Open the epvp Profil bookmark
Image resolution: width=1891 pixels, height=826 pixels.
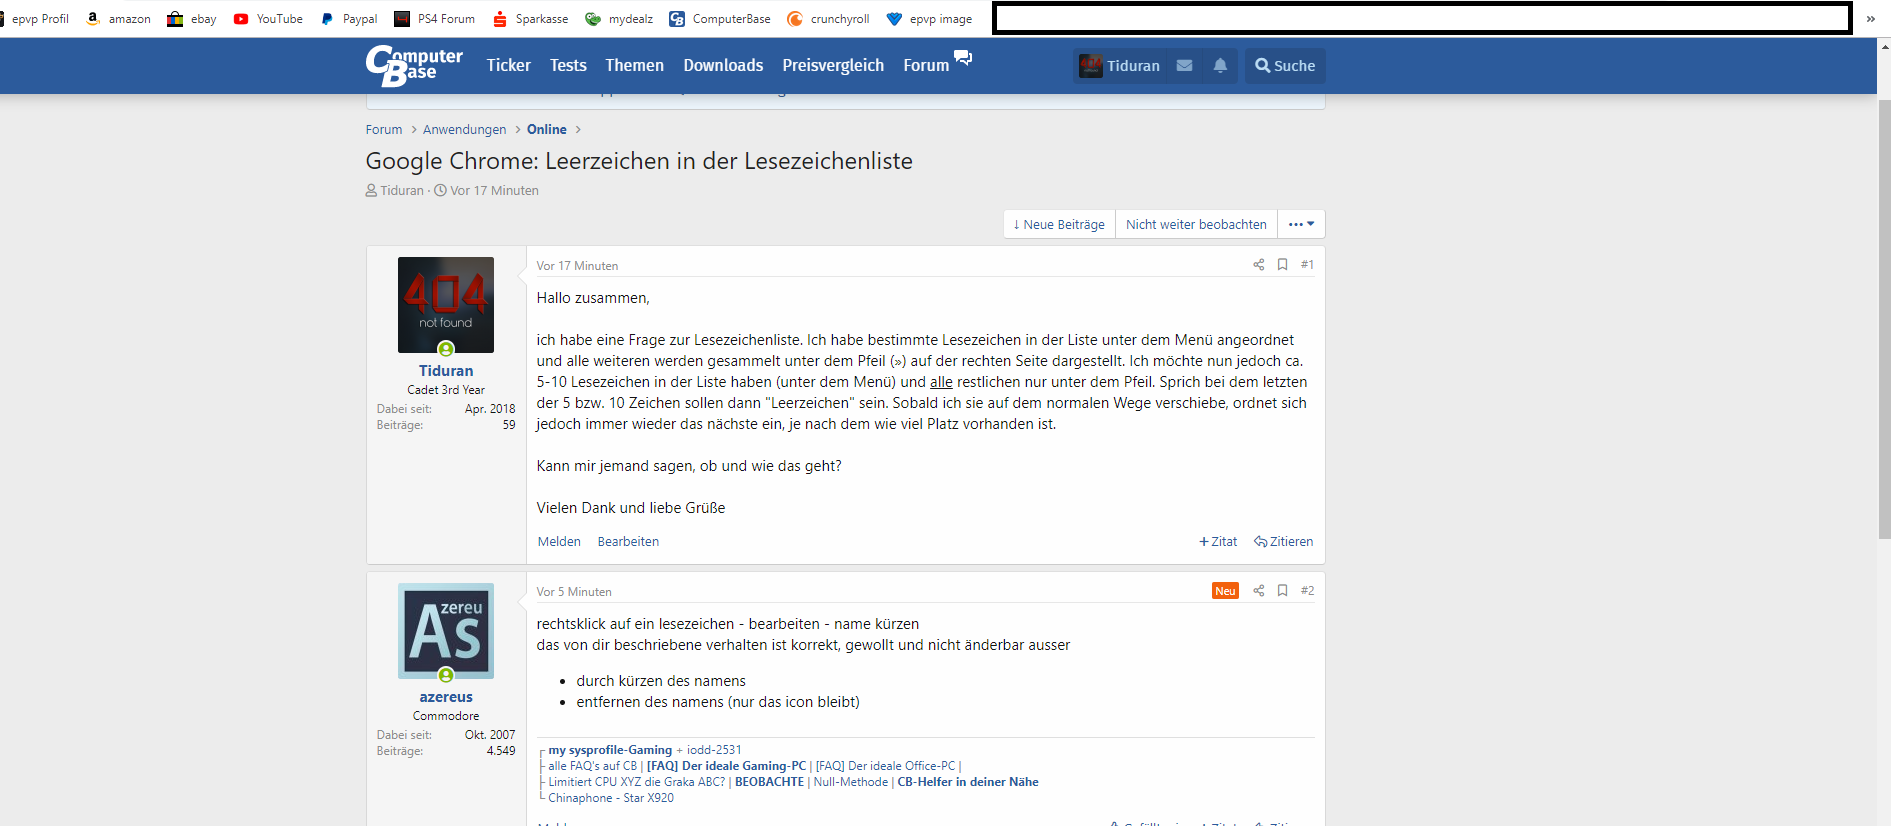[x=35, y=19]
